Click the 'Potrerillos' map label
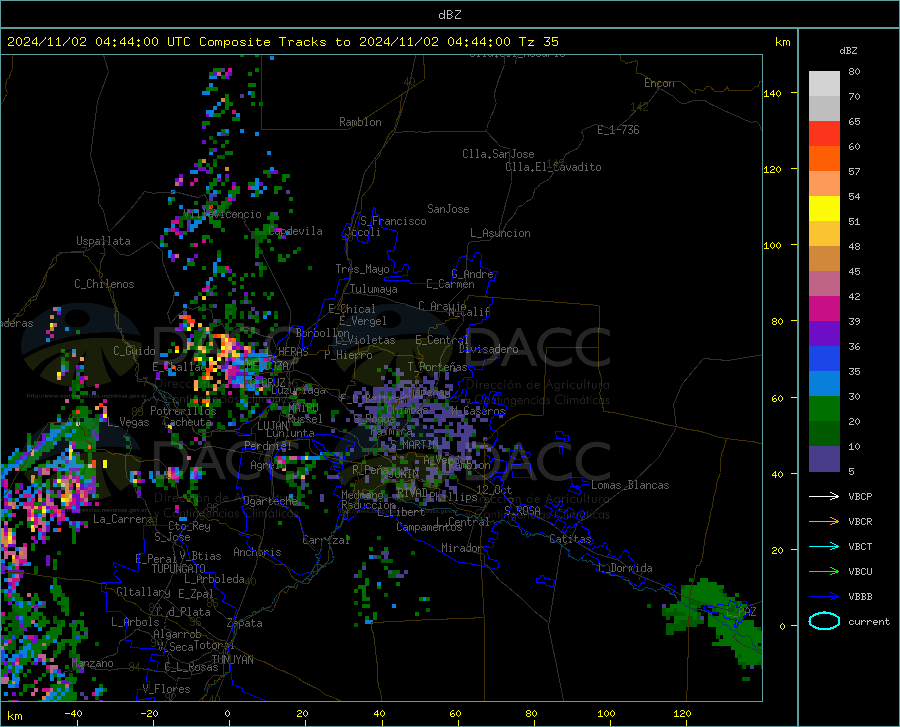The image size is (900, 727). (183, 411)
